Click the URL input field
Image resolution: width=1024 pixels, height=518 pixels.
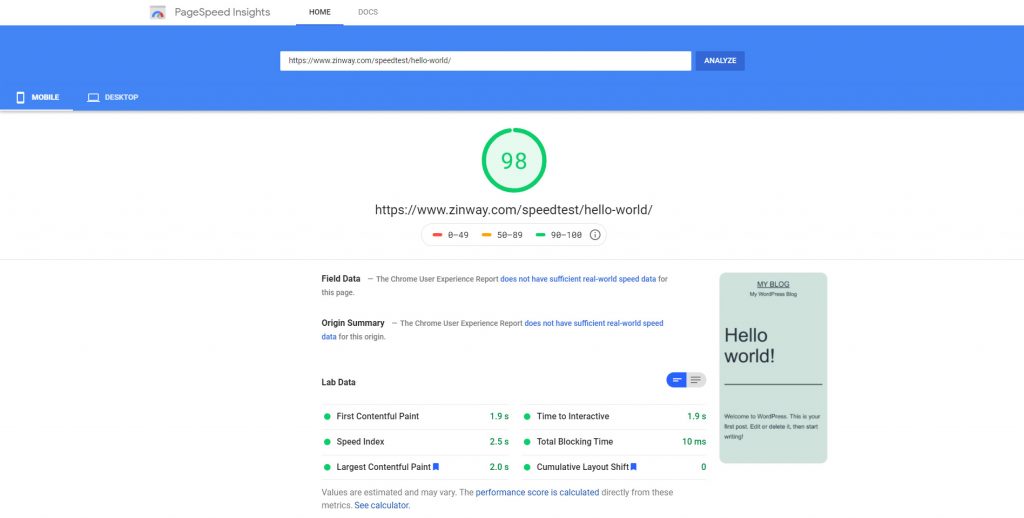pyautogui.click(x=485, y=61)
